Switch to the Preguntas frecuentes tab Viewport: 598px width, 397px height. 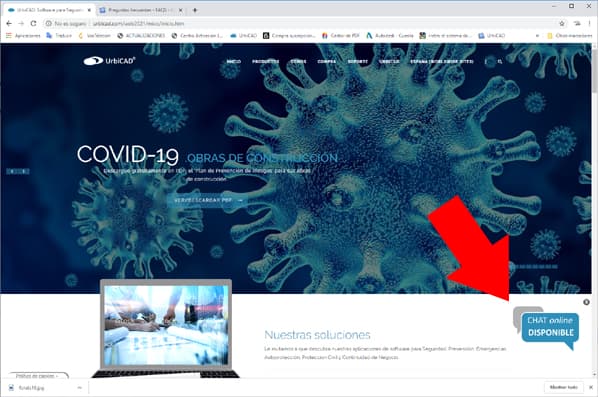pos(140,10)
